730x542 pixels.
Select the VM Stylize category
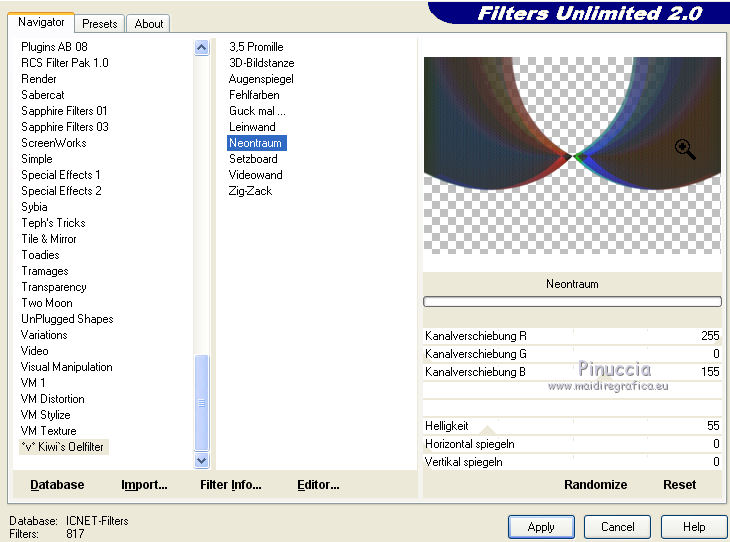(x=46, y=415)
